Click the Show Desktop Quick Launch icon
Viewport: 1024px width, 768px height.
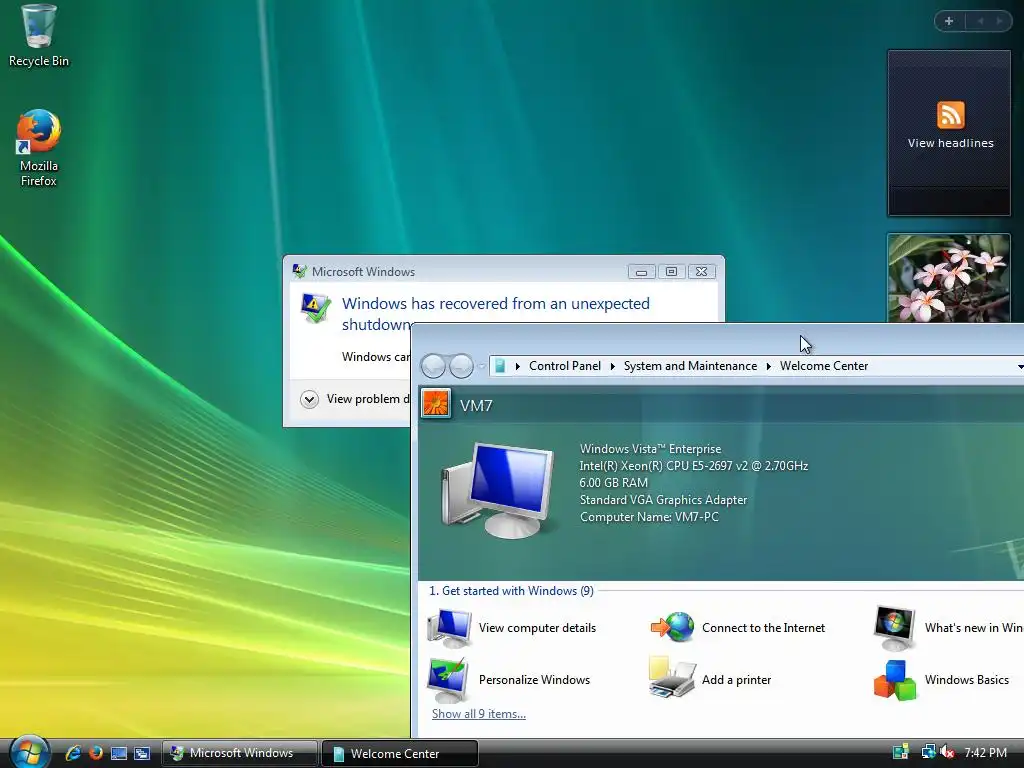click(x=119, y=753)
